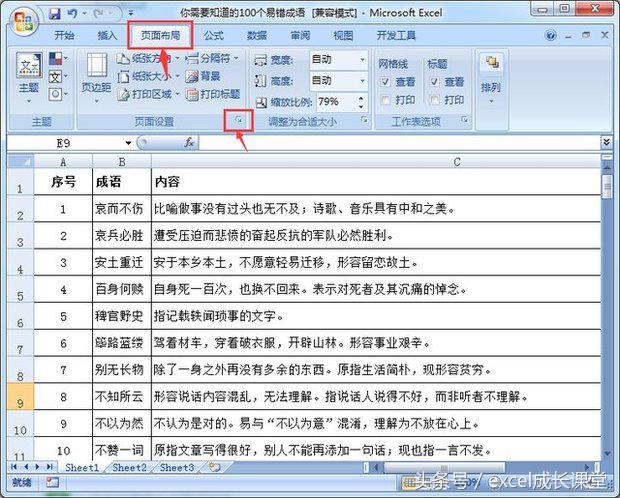620x498 pixels.
Task: Launch Scale to Fit dialog
Action: pyautogui.click(x=365, y=119)
